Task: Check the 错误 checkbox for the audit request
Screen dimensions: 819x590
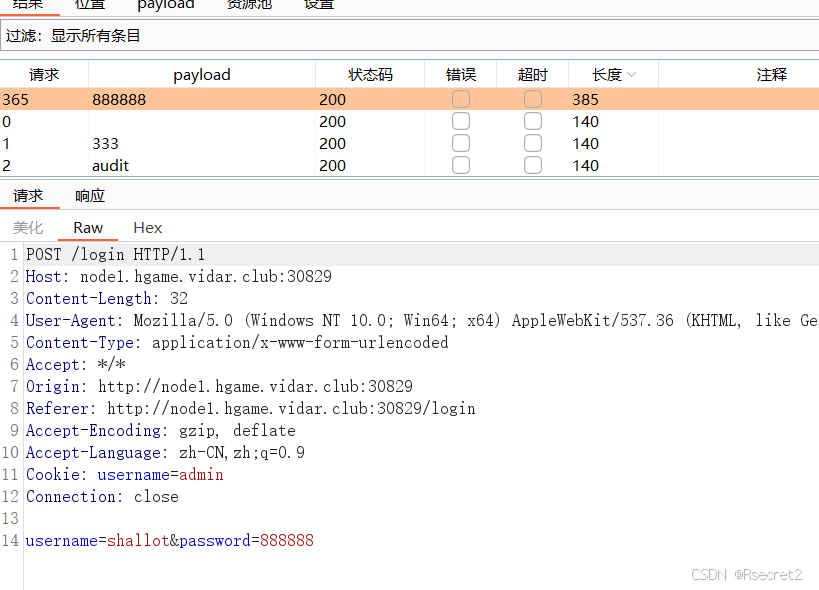Action: [460, 165]
